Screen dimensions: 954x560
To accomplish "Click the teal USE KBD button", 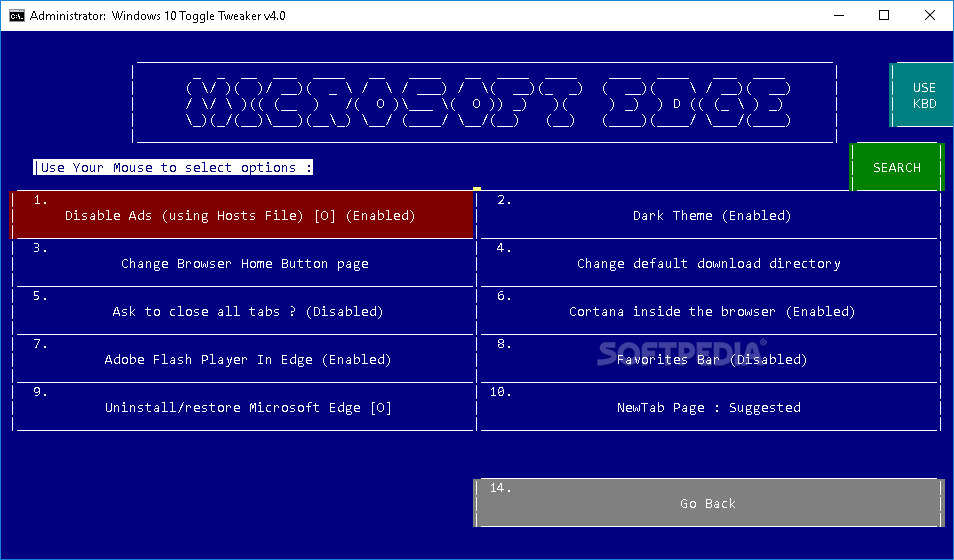I will (923, 95).
